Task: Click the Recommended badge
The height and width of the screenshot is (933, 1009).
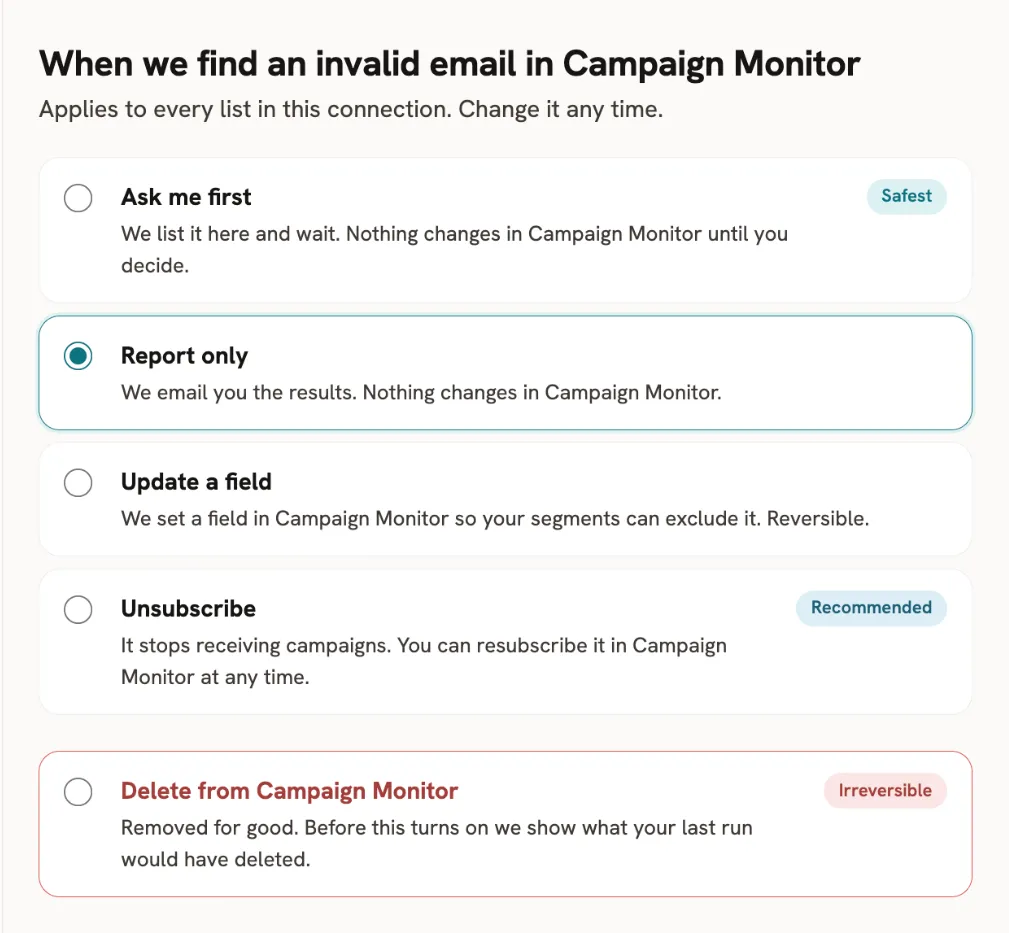Action: (x=871, y=608)
